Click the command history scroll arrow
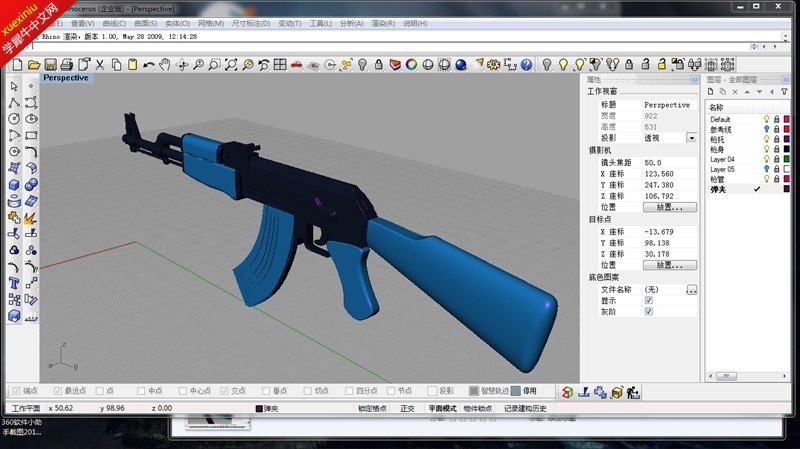Image resolution: width=800 pixels, height=449 pixels. (786, 36)
